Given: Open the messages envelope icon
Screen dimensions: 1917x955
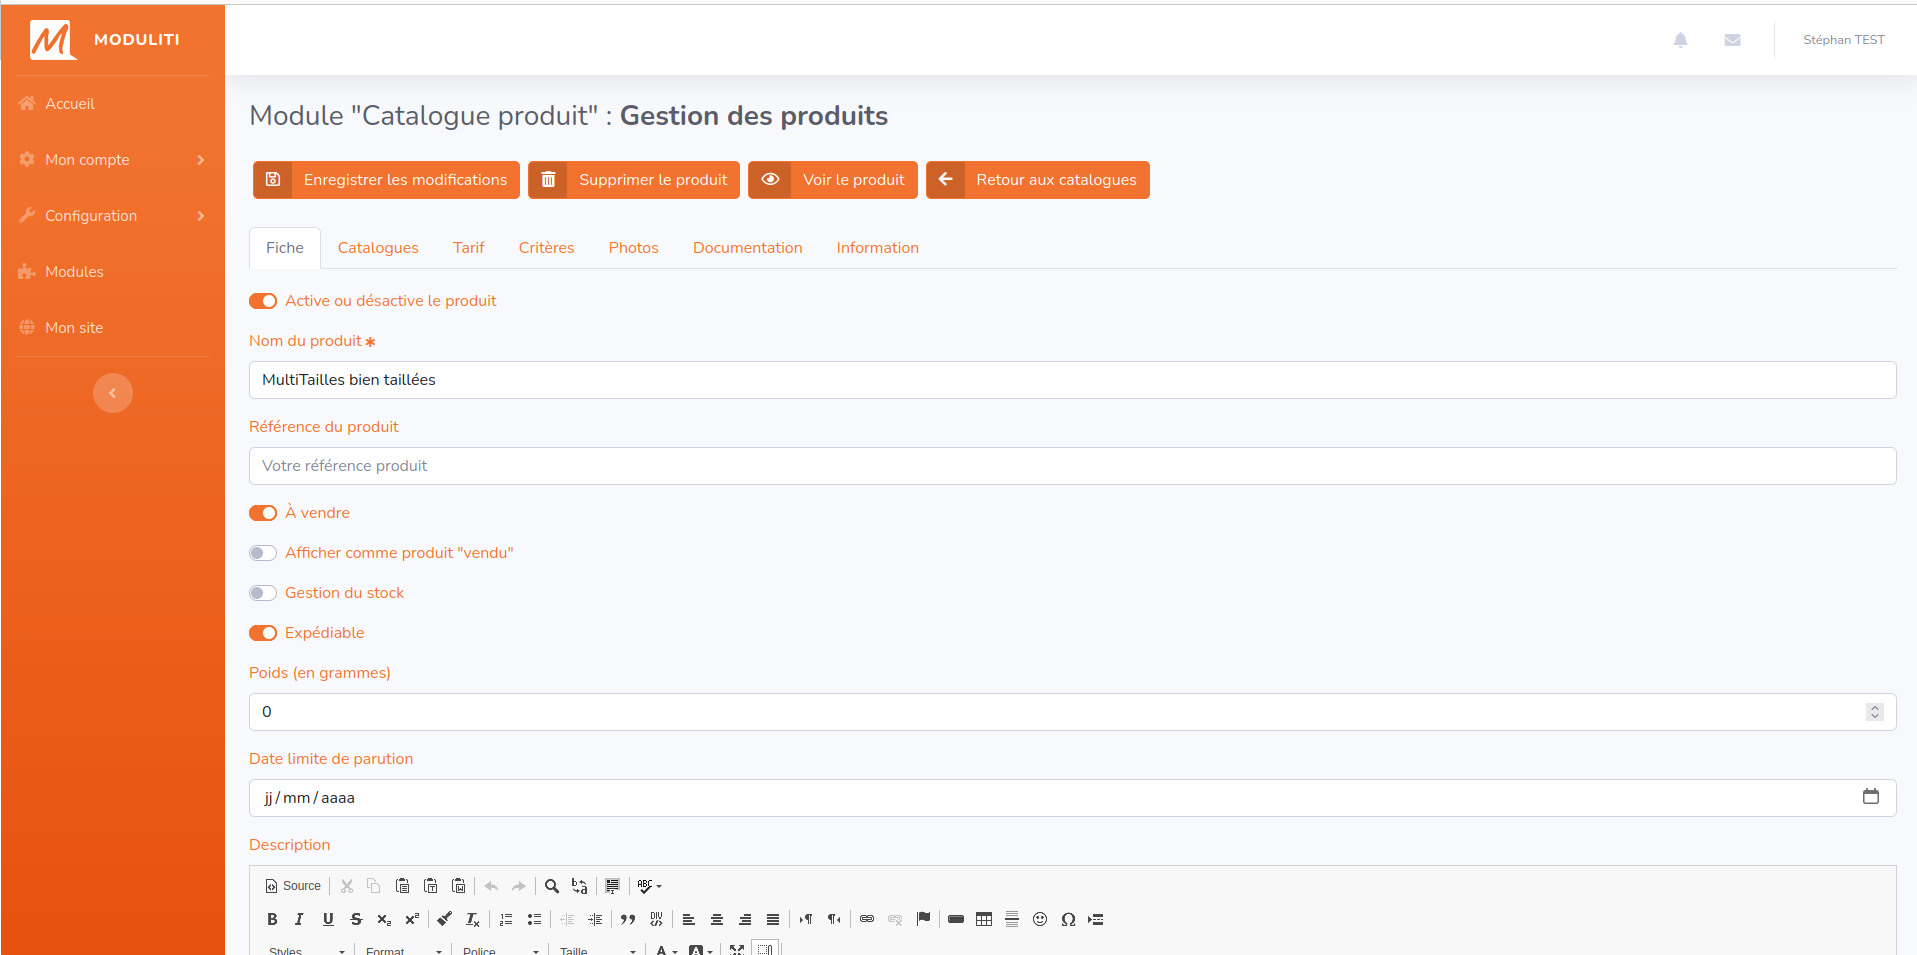Looking at the screenshot, I should click(x=1732, y=40).
